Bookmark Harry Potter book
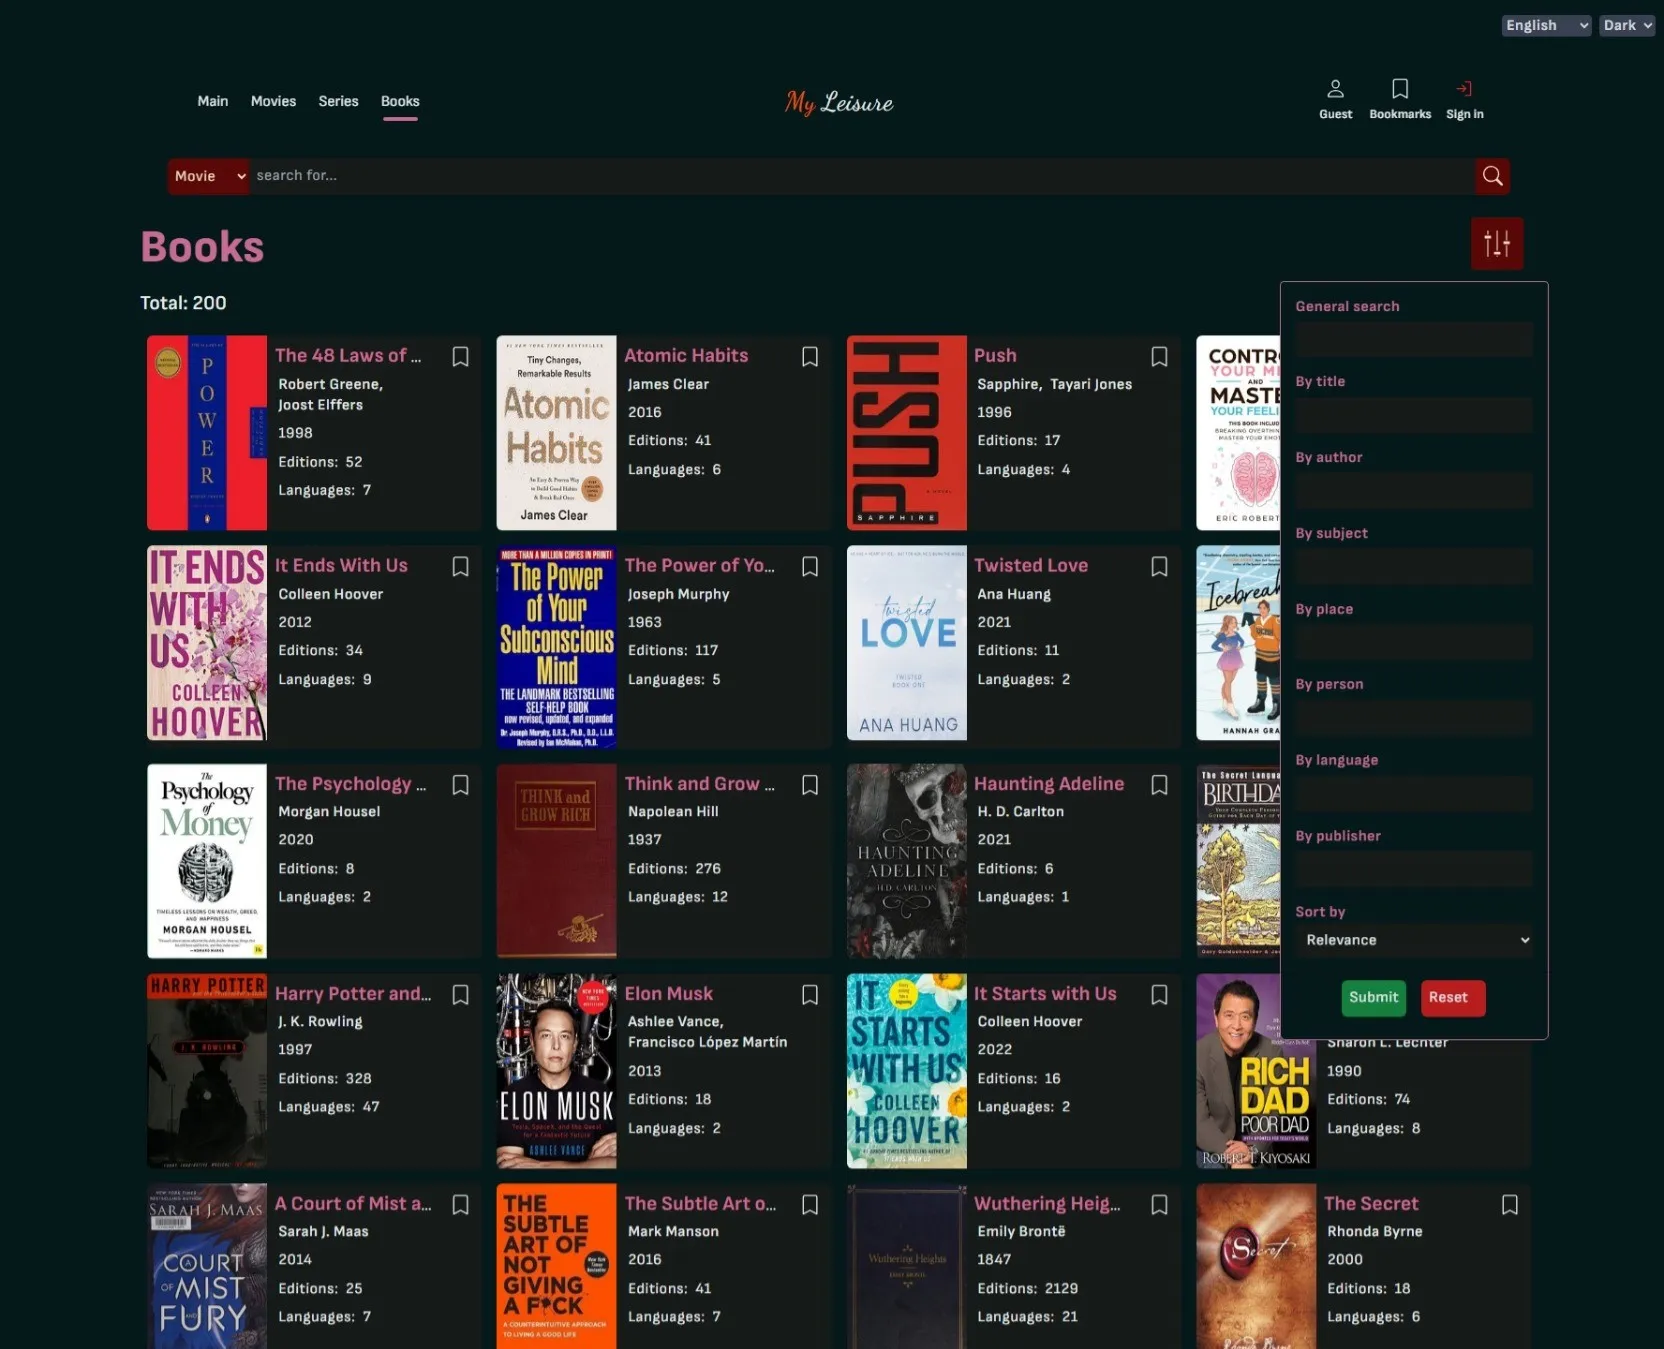The height and width of the screenshot is (1349, 1664). [460, 995]
